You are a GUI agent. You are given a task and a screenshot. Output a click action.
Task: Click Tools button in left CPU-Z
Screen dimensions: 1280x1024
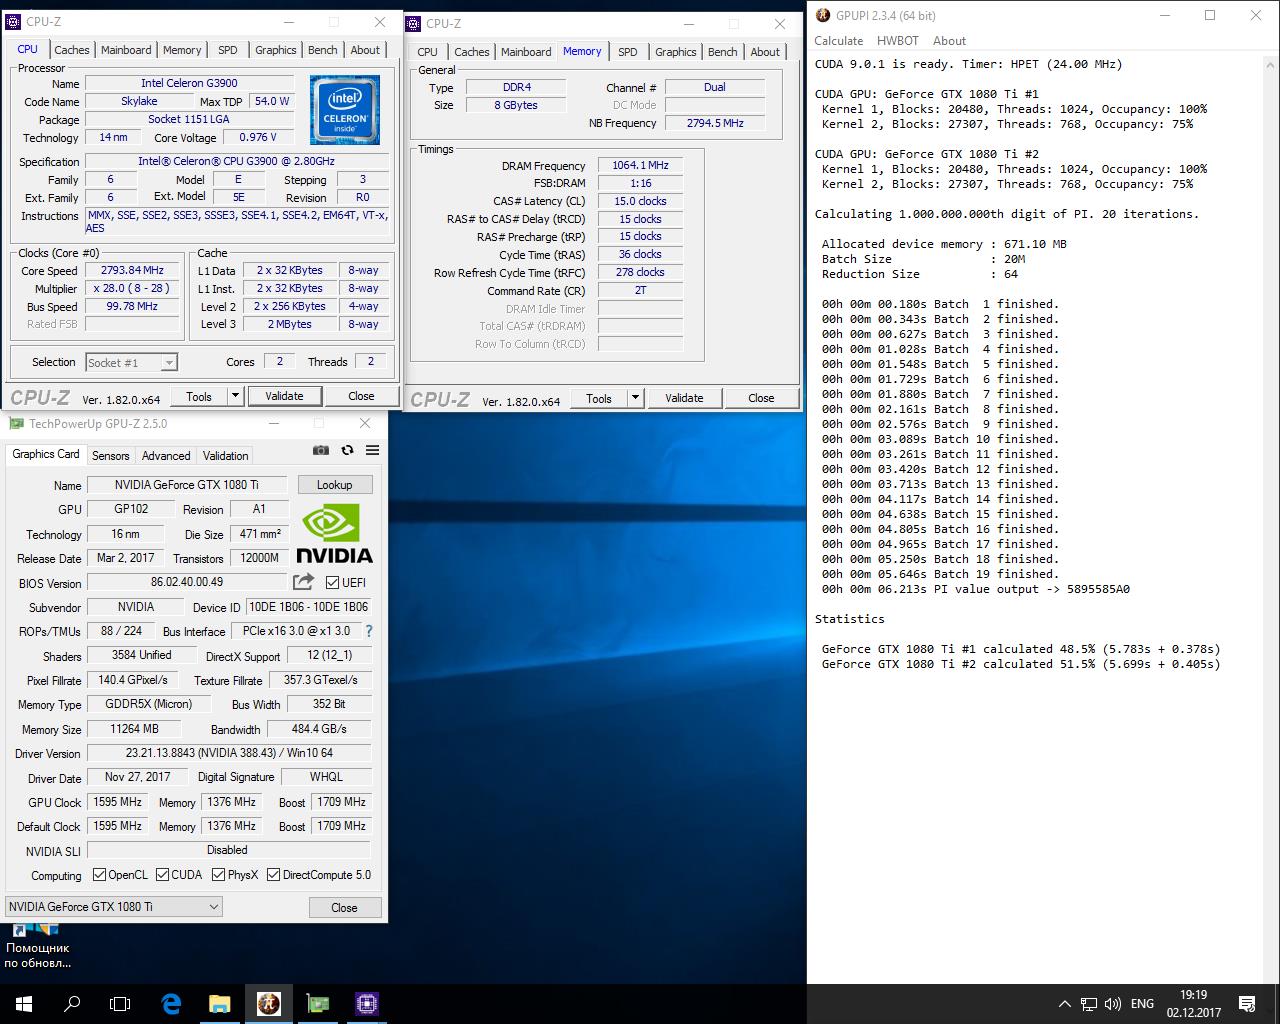199,396
